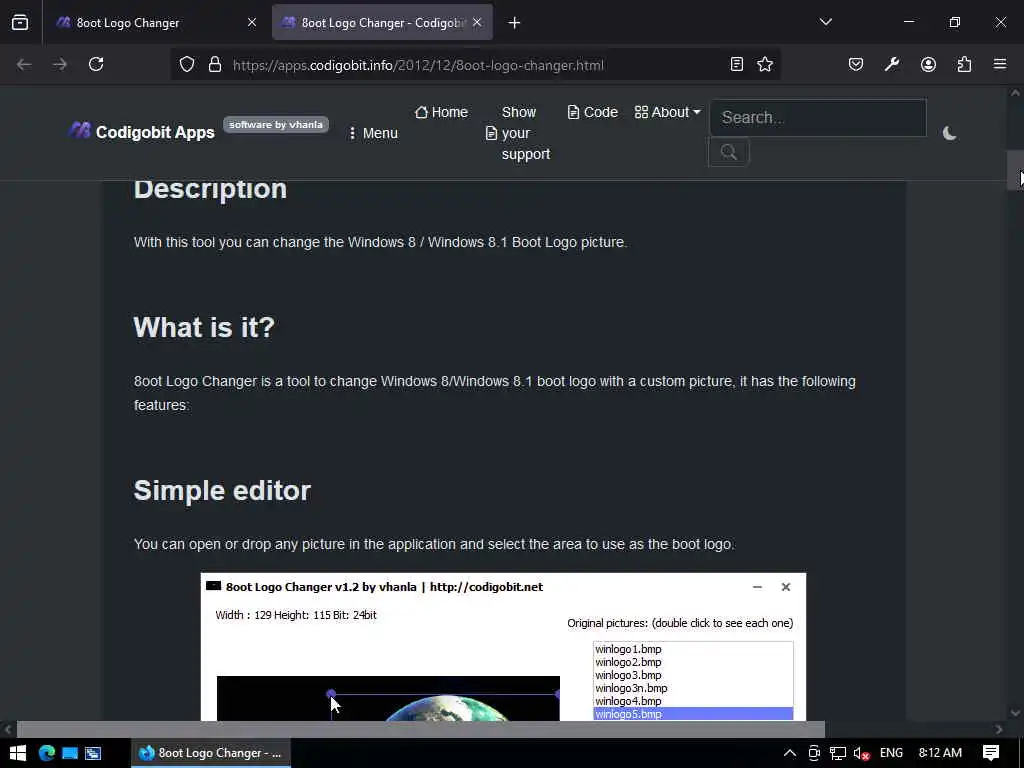Click winlogo2.bmp in the screenshot list
The height and width of the screenshot is (768, 1024).
[x=628, y=662]
